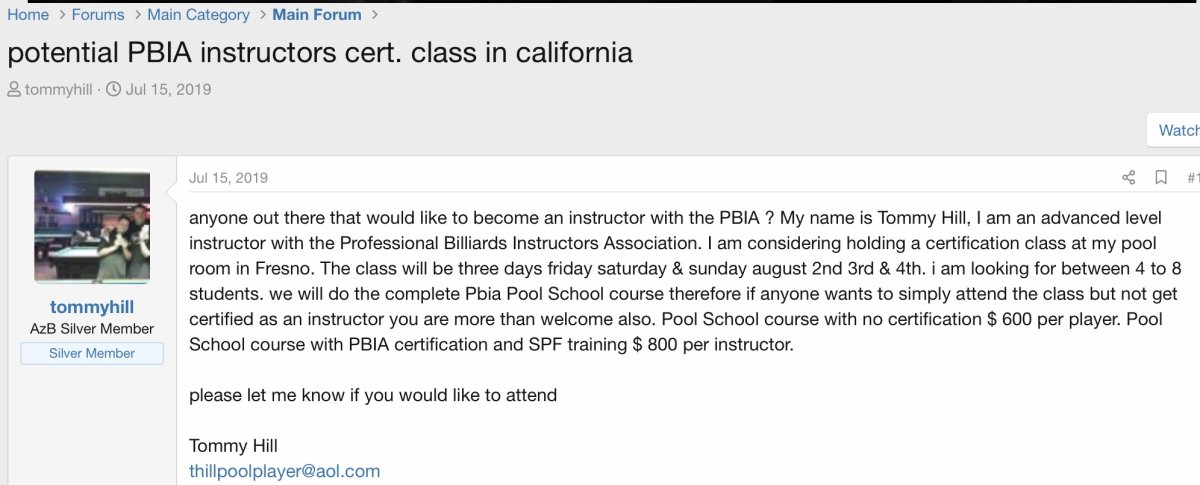Click the clock icon next to Jul 15, 2019

tap(113, 90)
